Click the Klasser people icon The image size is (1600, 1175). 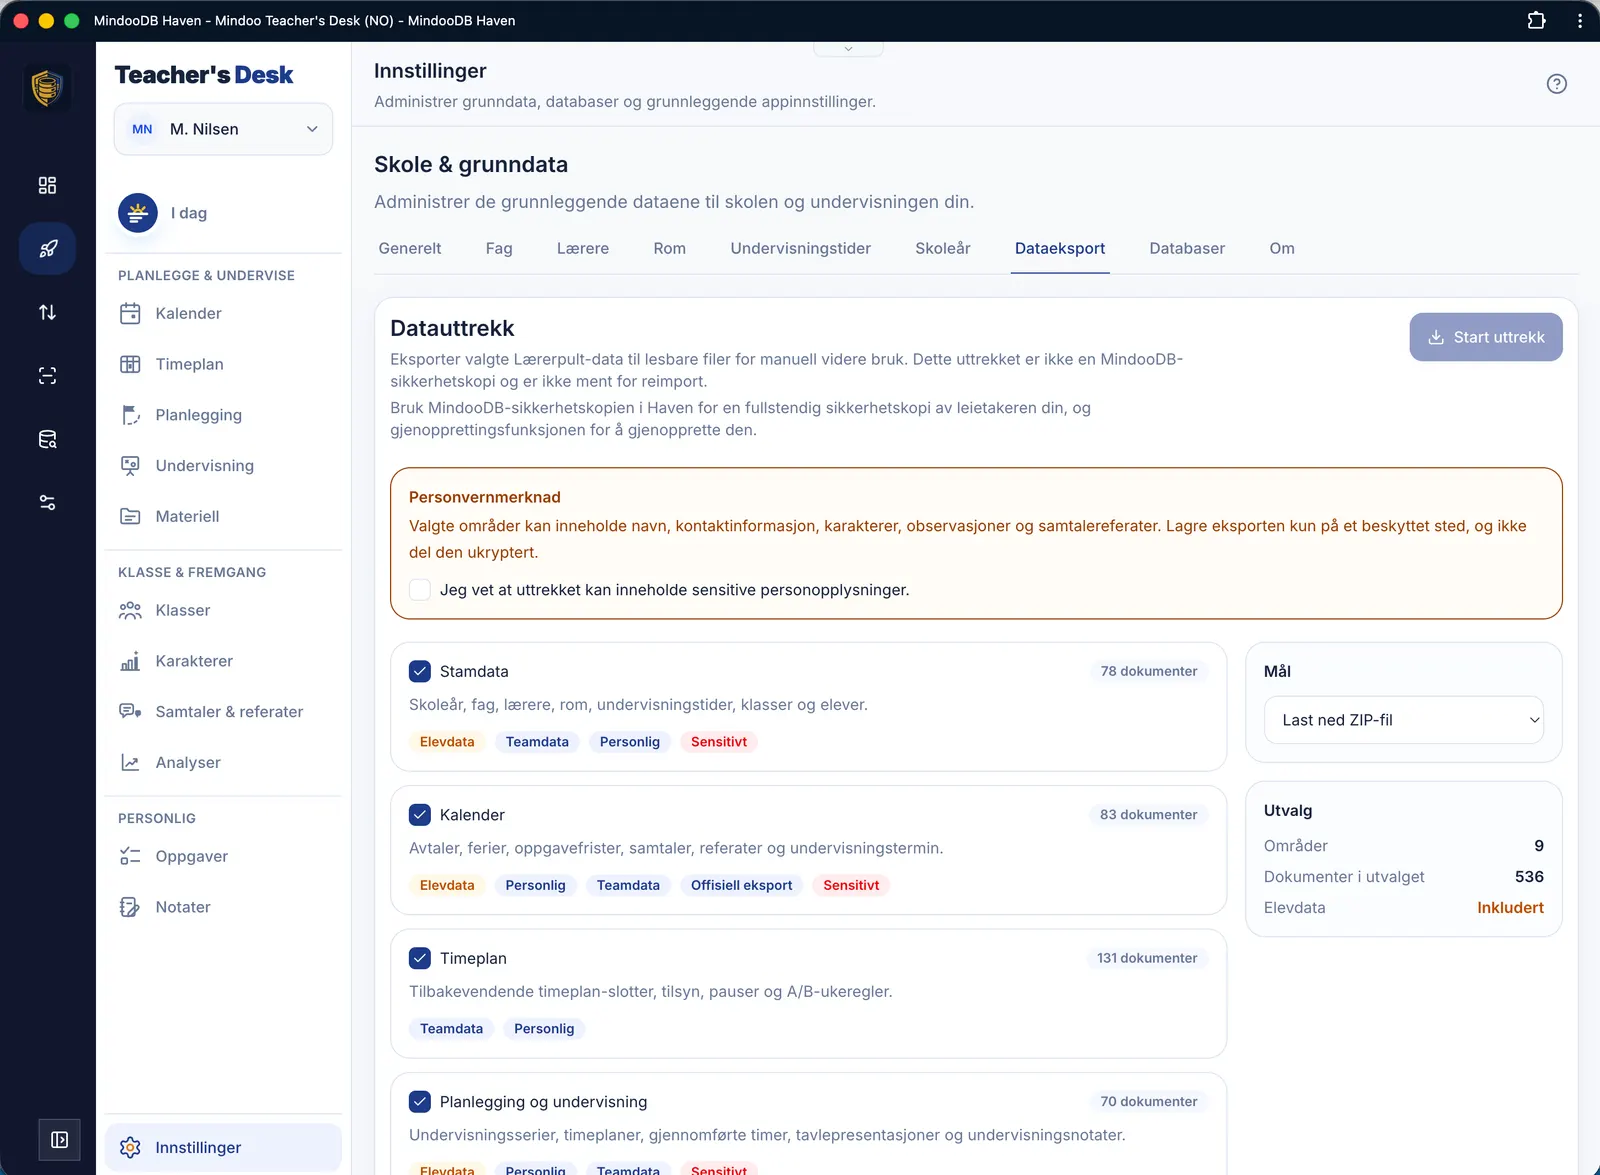[130, 610]
